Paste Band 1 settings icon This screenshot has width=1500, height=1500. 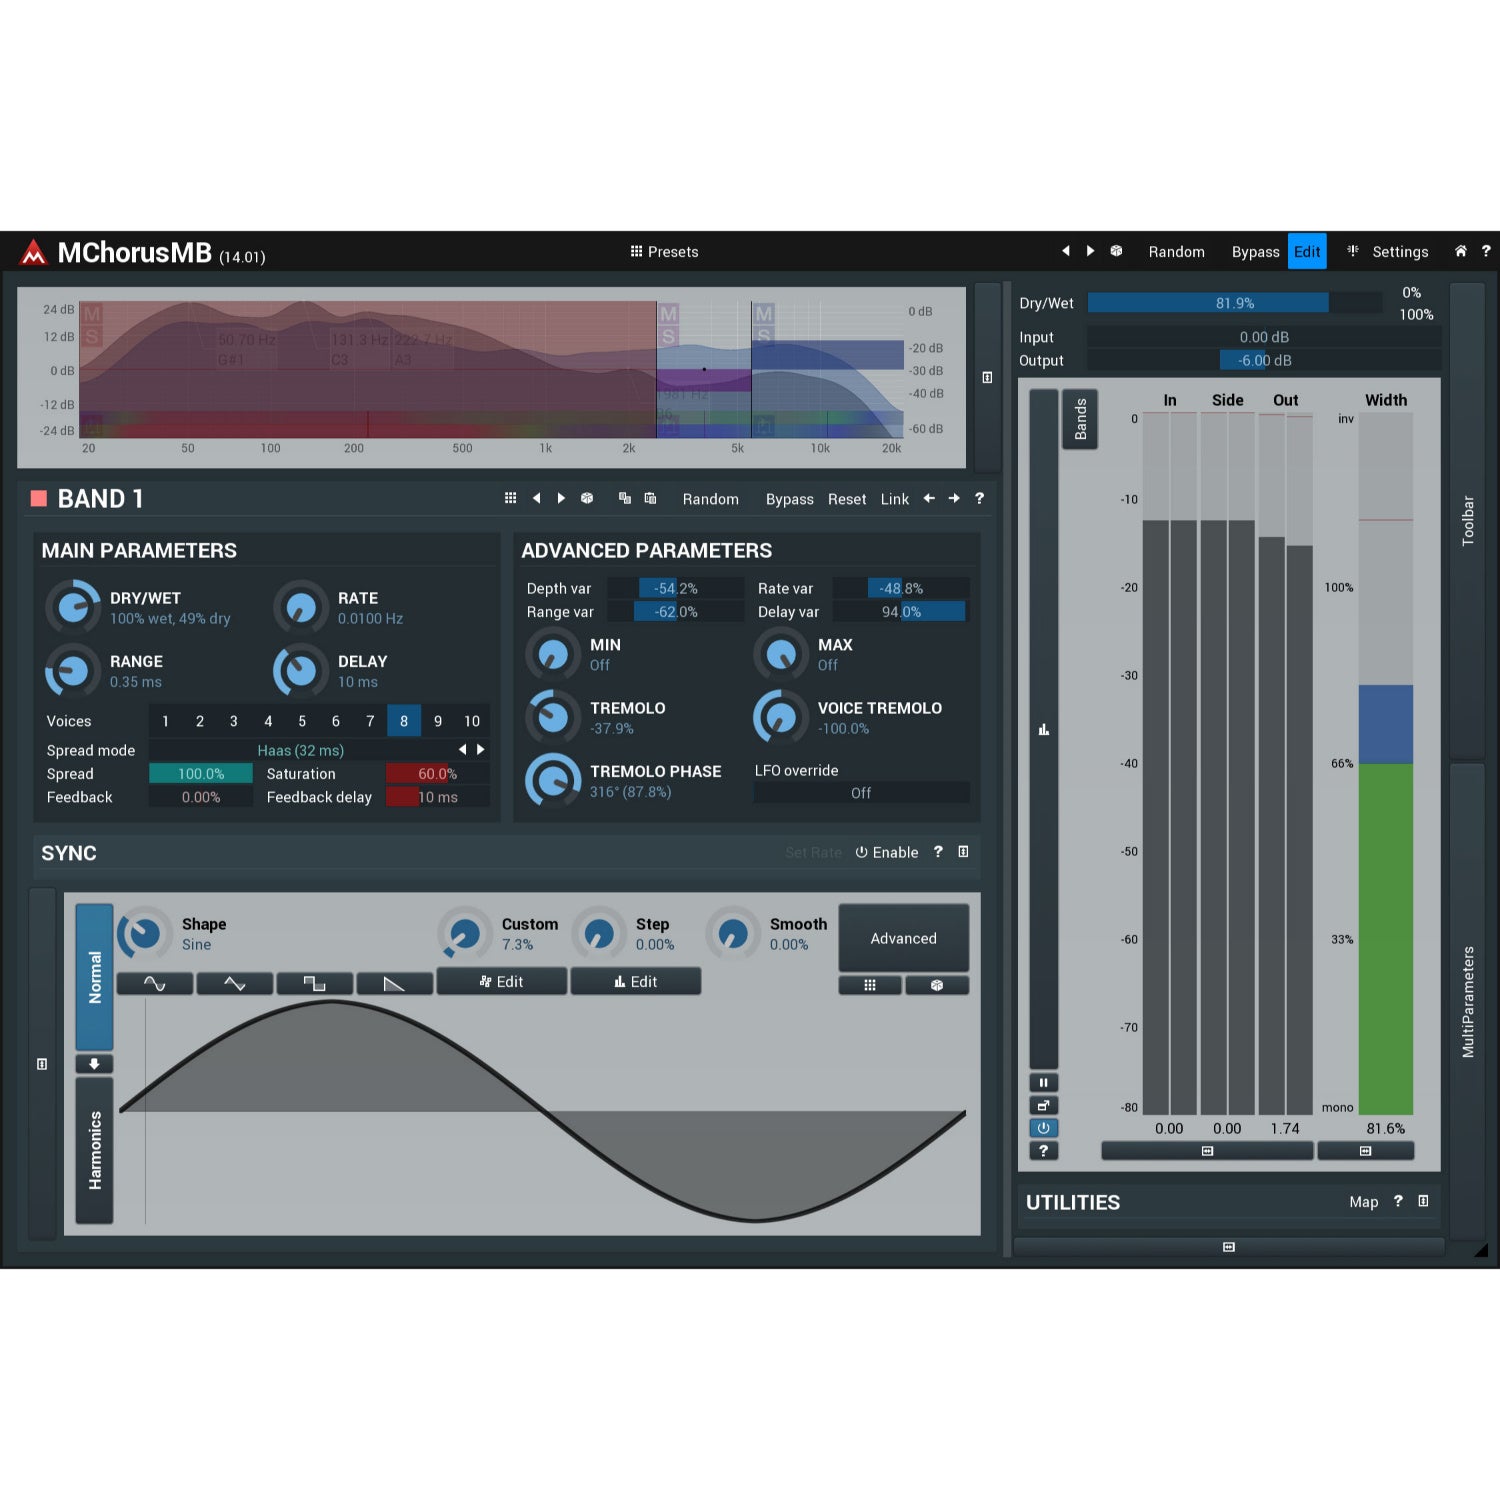click(650, 498)
